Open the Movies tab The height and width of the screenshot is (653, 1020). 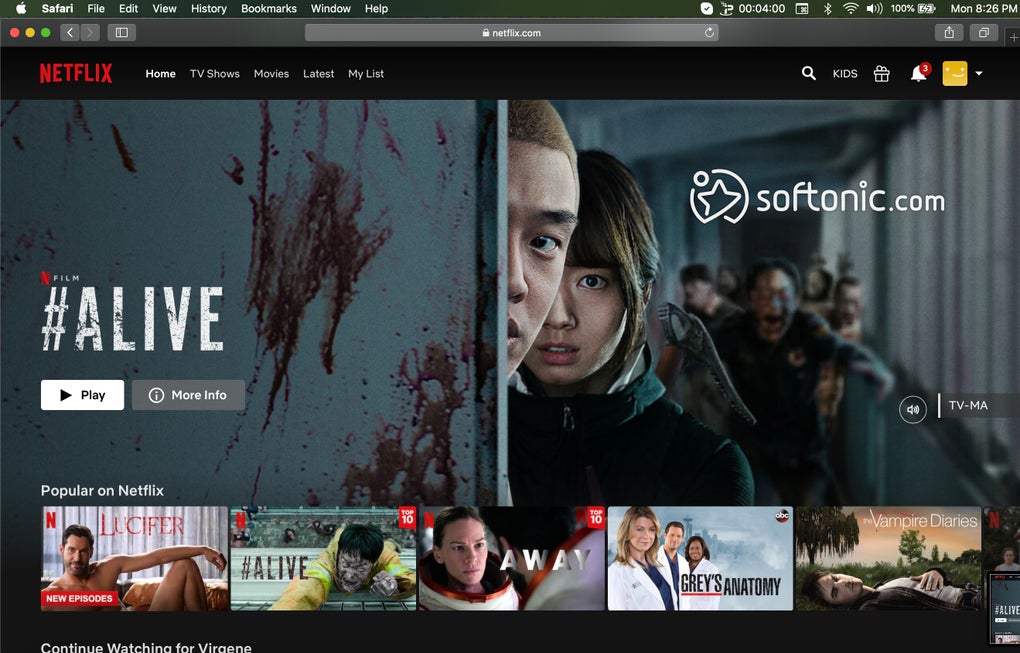(271, 73)
